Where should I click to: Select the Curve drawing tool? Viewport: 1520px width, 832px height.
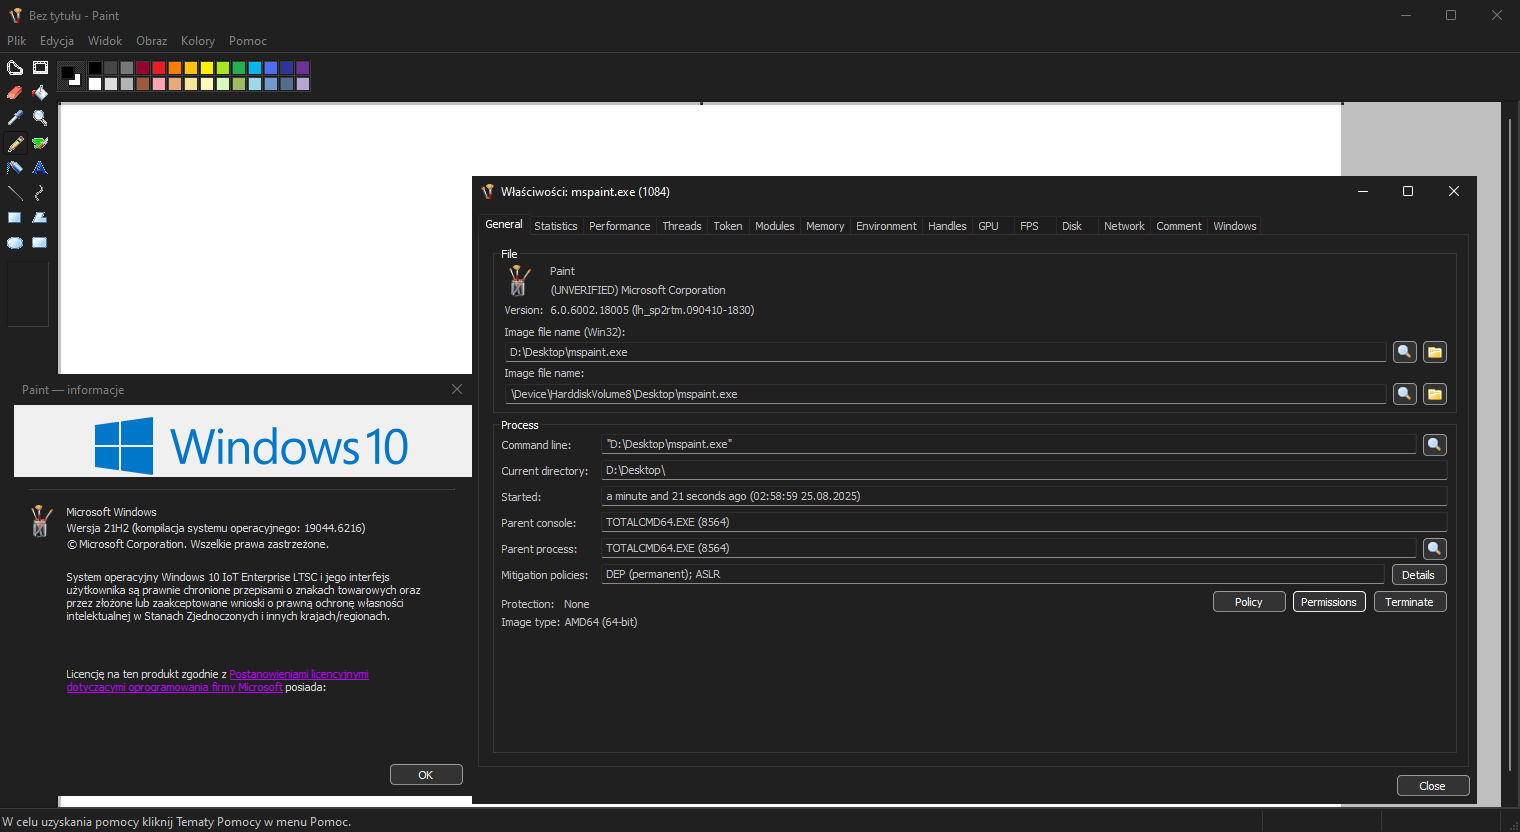[x=40, y=193]
